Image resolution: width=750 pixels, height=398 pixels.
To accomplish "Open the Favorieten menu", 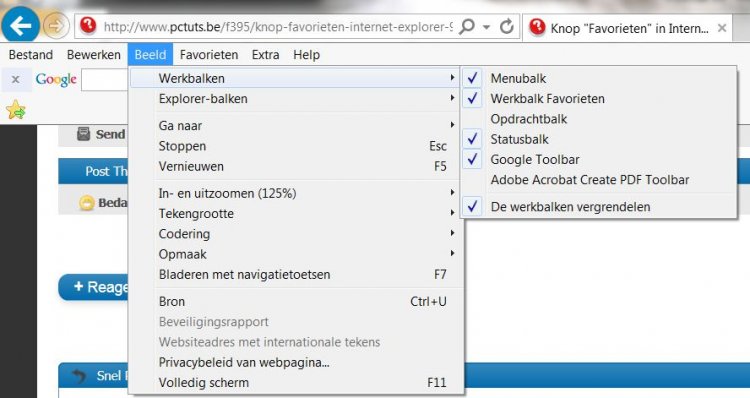I will point(209,55).
